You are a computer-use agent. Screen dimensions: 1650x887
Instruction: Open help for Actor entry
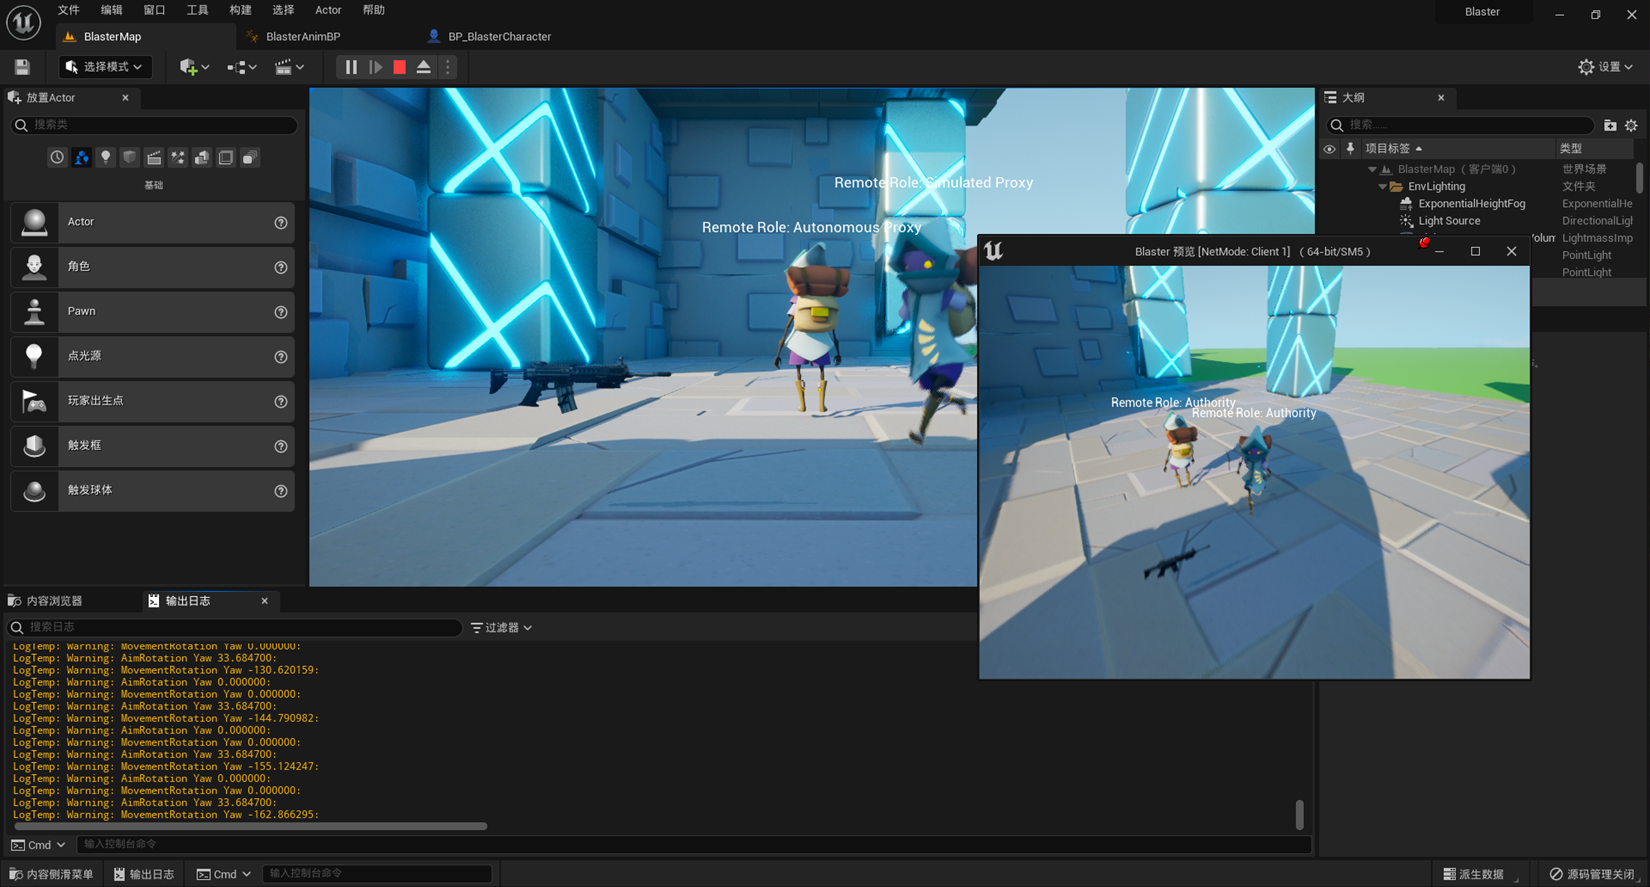[x=281, y=223]
